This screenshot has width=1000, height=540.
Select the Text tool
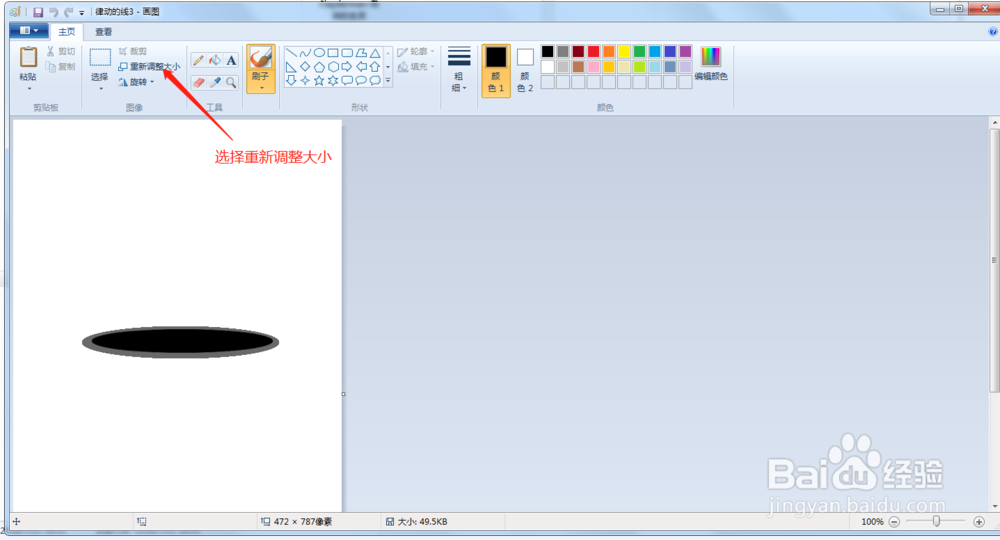[232, 61]
